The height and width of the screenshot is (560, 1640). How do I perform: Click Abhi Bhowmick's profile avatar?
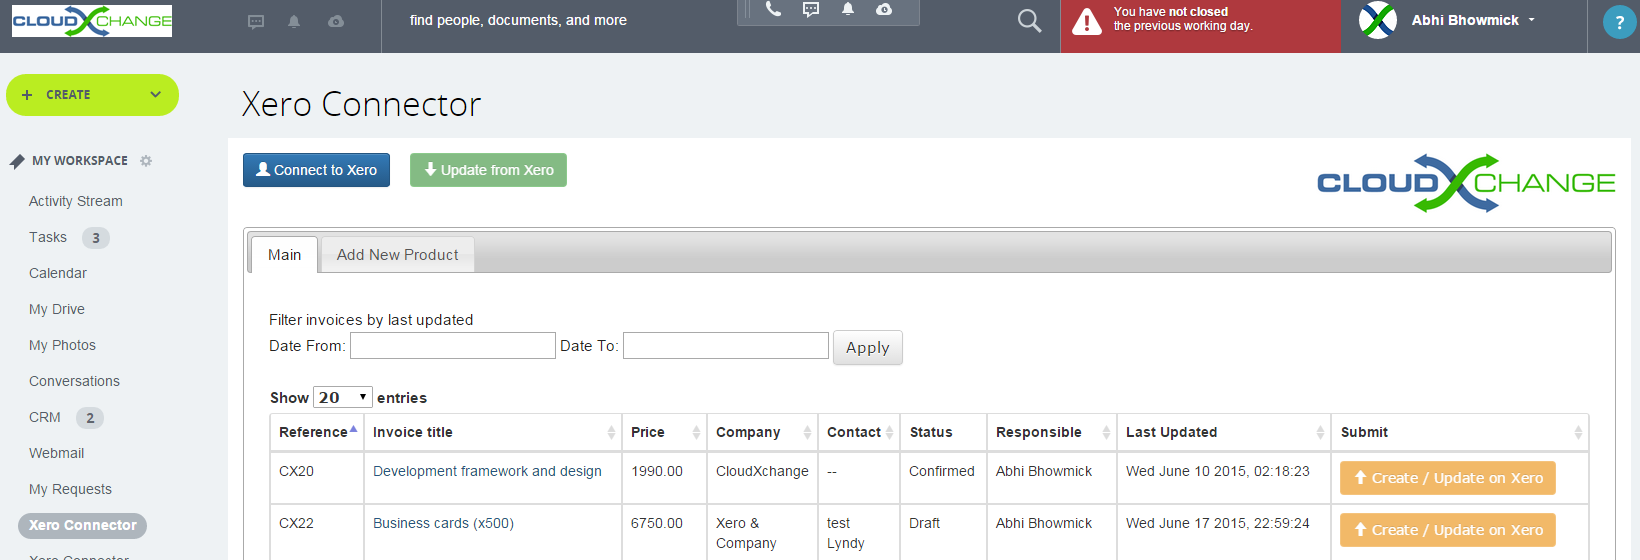(x=1378, y=21)
